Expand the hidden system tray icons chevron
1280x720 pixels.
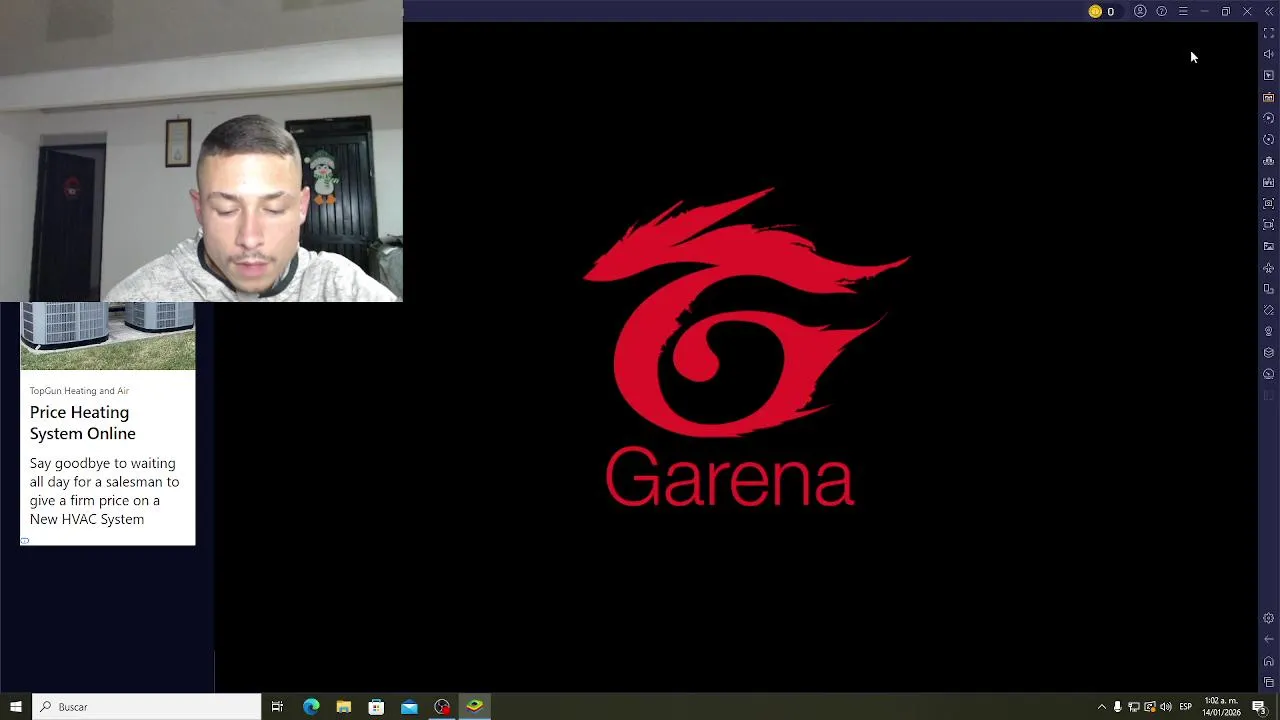1102,707
